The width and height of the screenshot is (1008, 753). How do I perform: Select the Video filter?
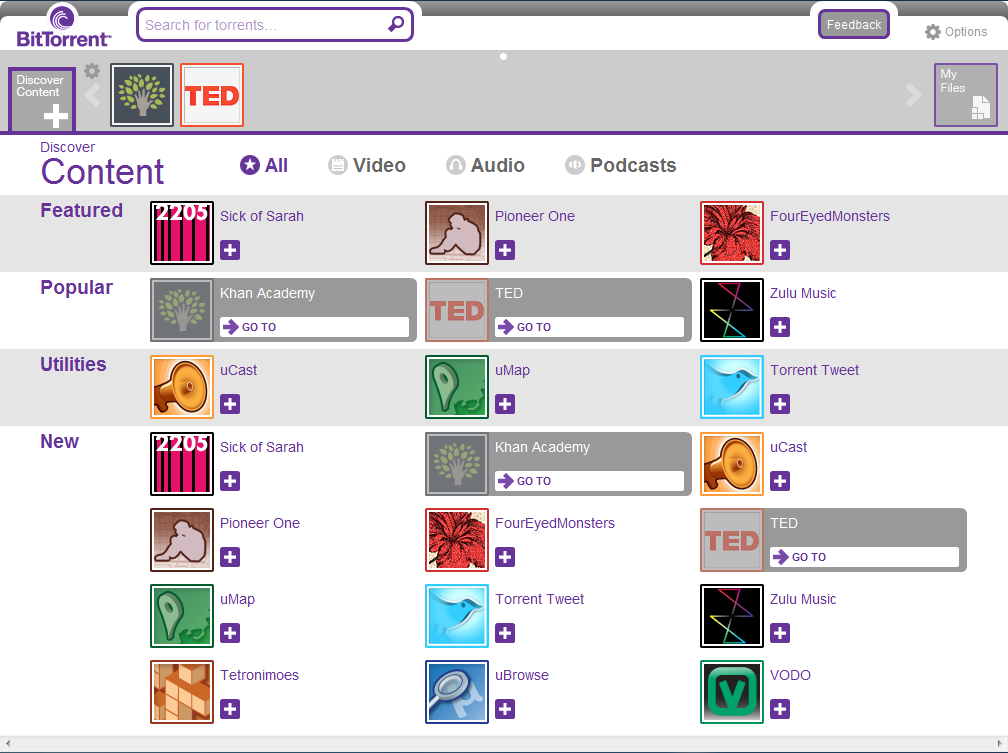(x=367, y=165)
